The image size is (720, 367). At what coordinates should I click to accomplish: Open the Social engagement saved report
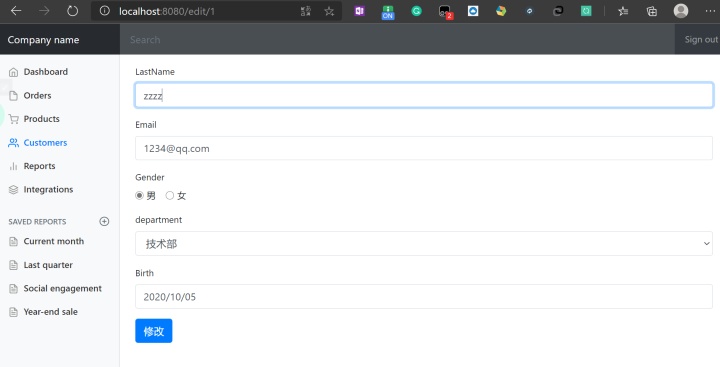point(62,288)
